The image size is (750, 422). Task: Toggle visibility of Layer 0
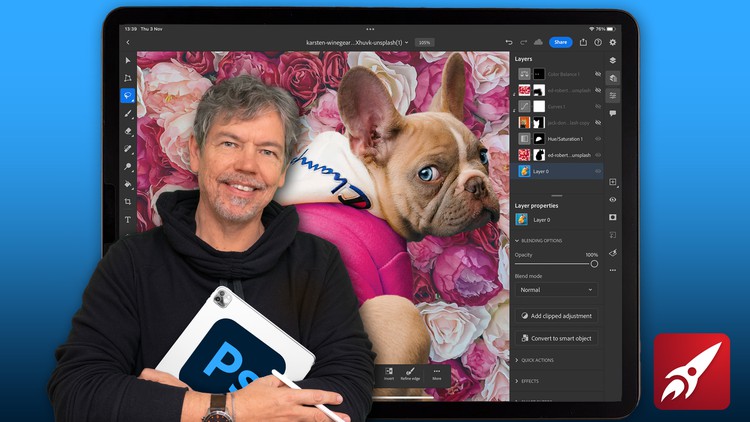pos(598,171)
